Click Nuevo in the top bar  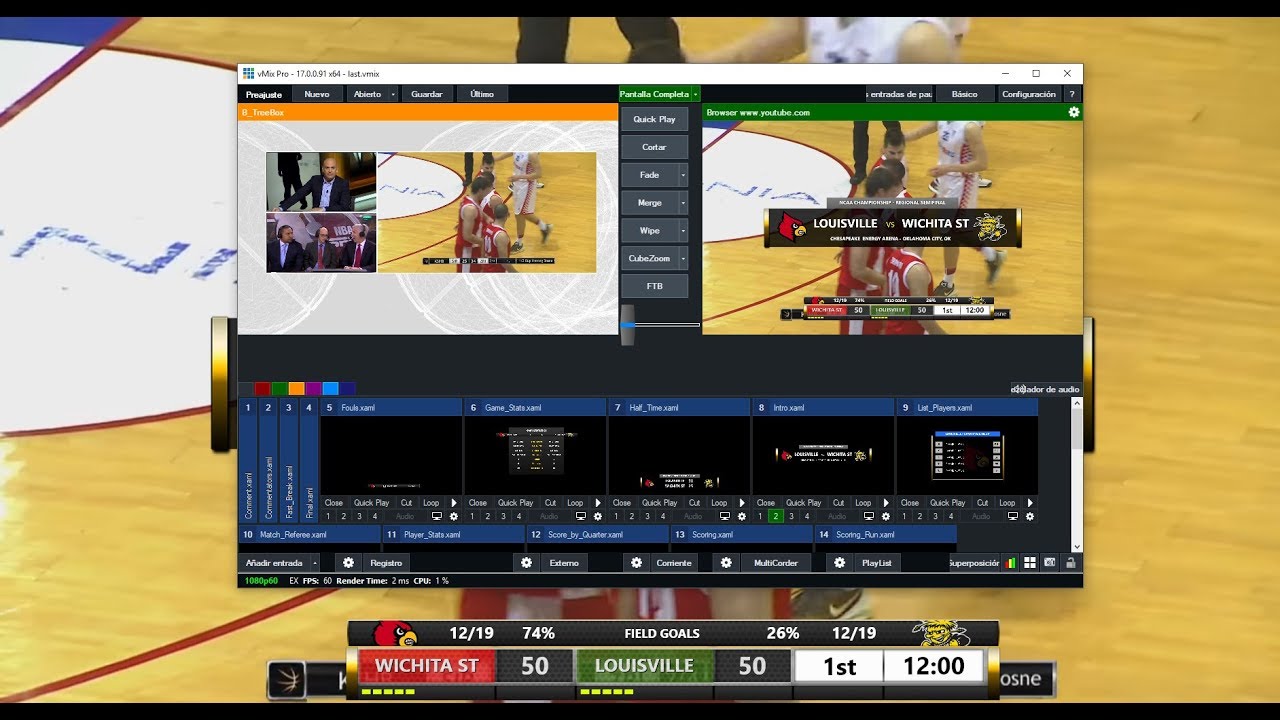point(317,94)
